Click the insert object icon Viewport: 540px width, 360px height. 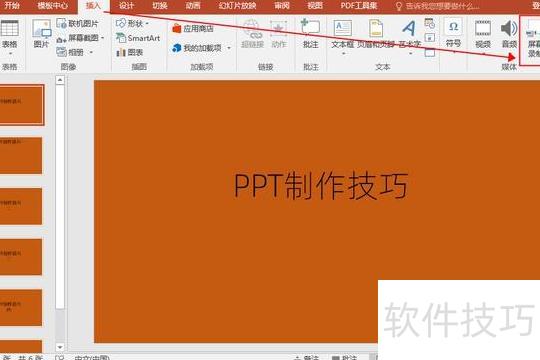(x=429, y=52)
